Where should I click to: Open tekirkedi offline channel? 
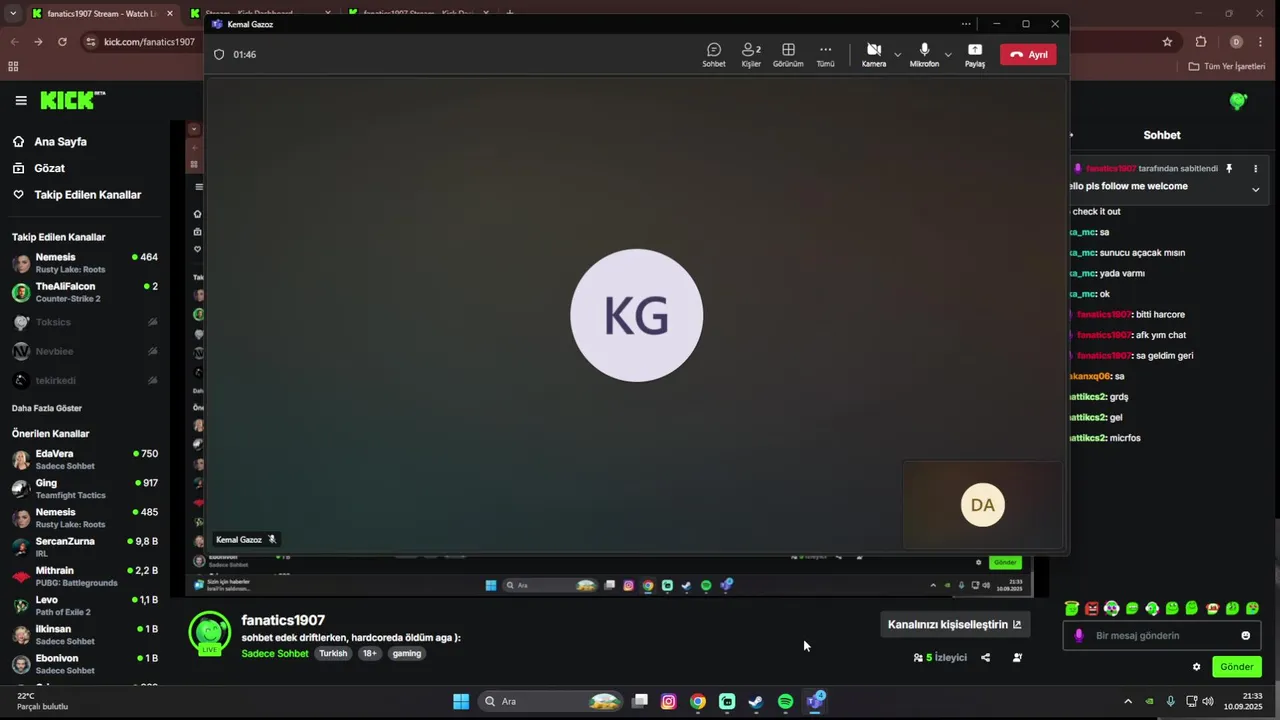tap(85, 380)
